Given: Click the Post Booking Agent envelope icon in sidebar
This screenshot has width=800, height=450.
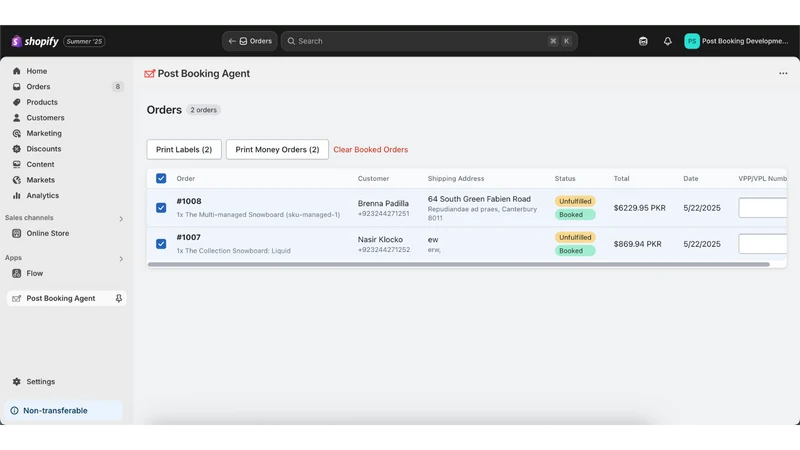Looking at the screenshot, I should [17, 298].
